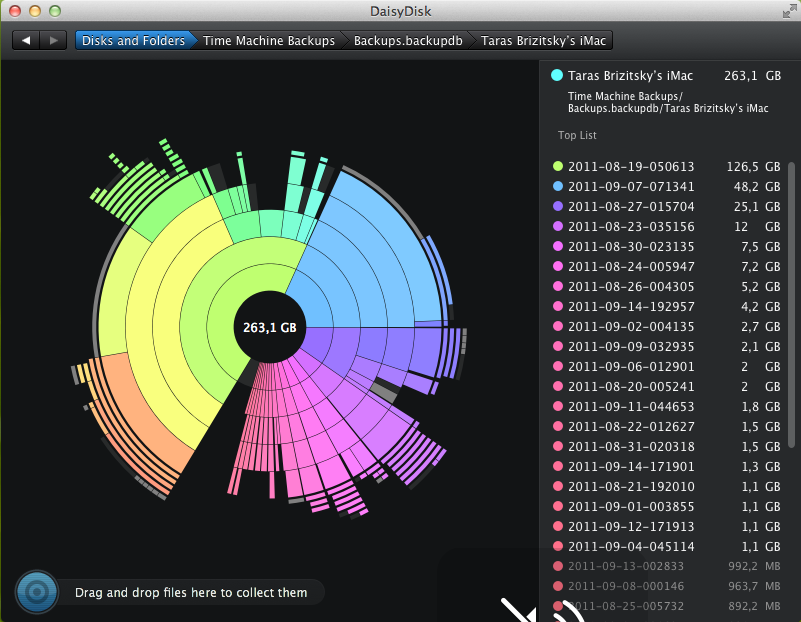This screenshot has width=801, height=622.
Task: Open the 2011-09-12-171913 entry
Action: click(667, 526)
